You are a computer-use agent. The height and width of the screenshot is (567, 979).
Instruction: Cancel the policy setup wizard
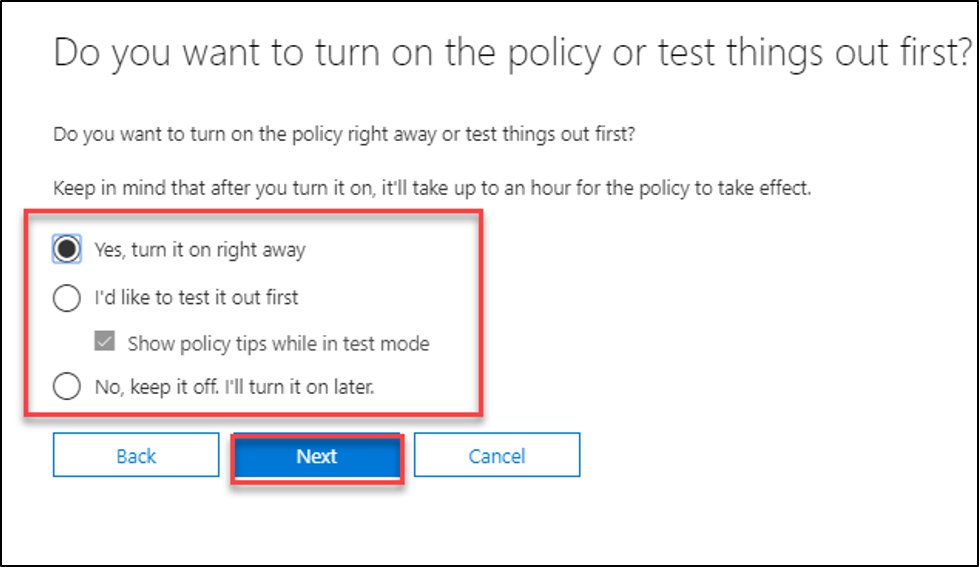[497, 457]
